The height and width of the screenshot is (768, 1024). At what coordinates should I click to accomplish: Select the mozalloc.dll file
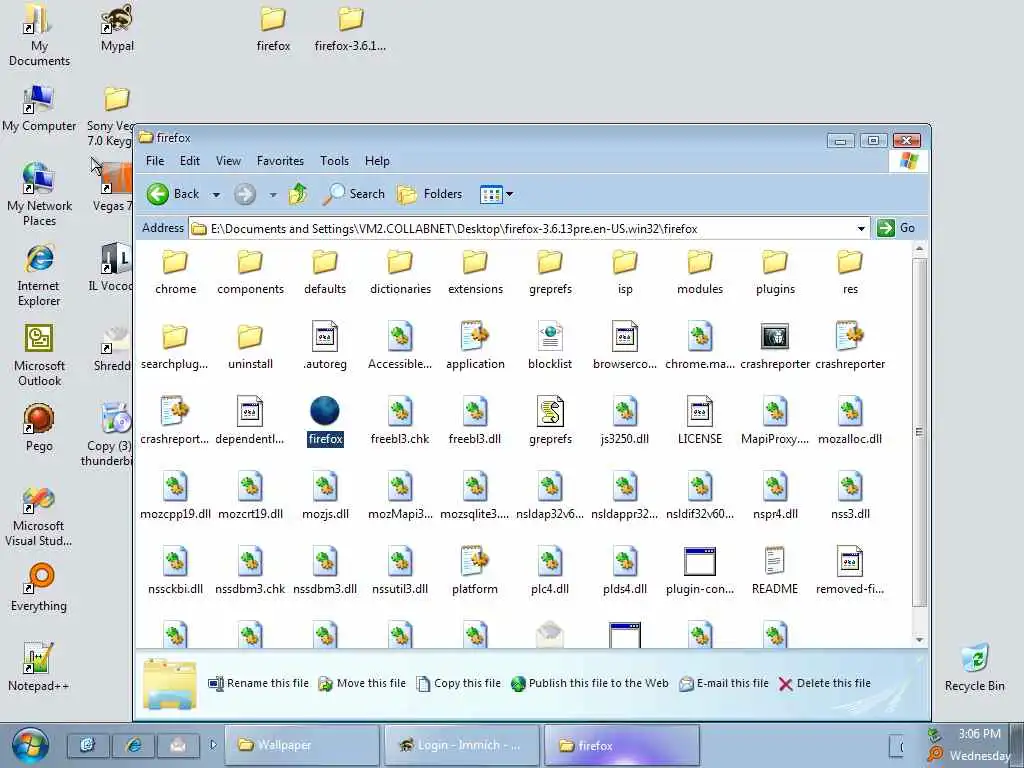coord(850,421)
